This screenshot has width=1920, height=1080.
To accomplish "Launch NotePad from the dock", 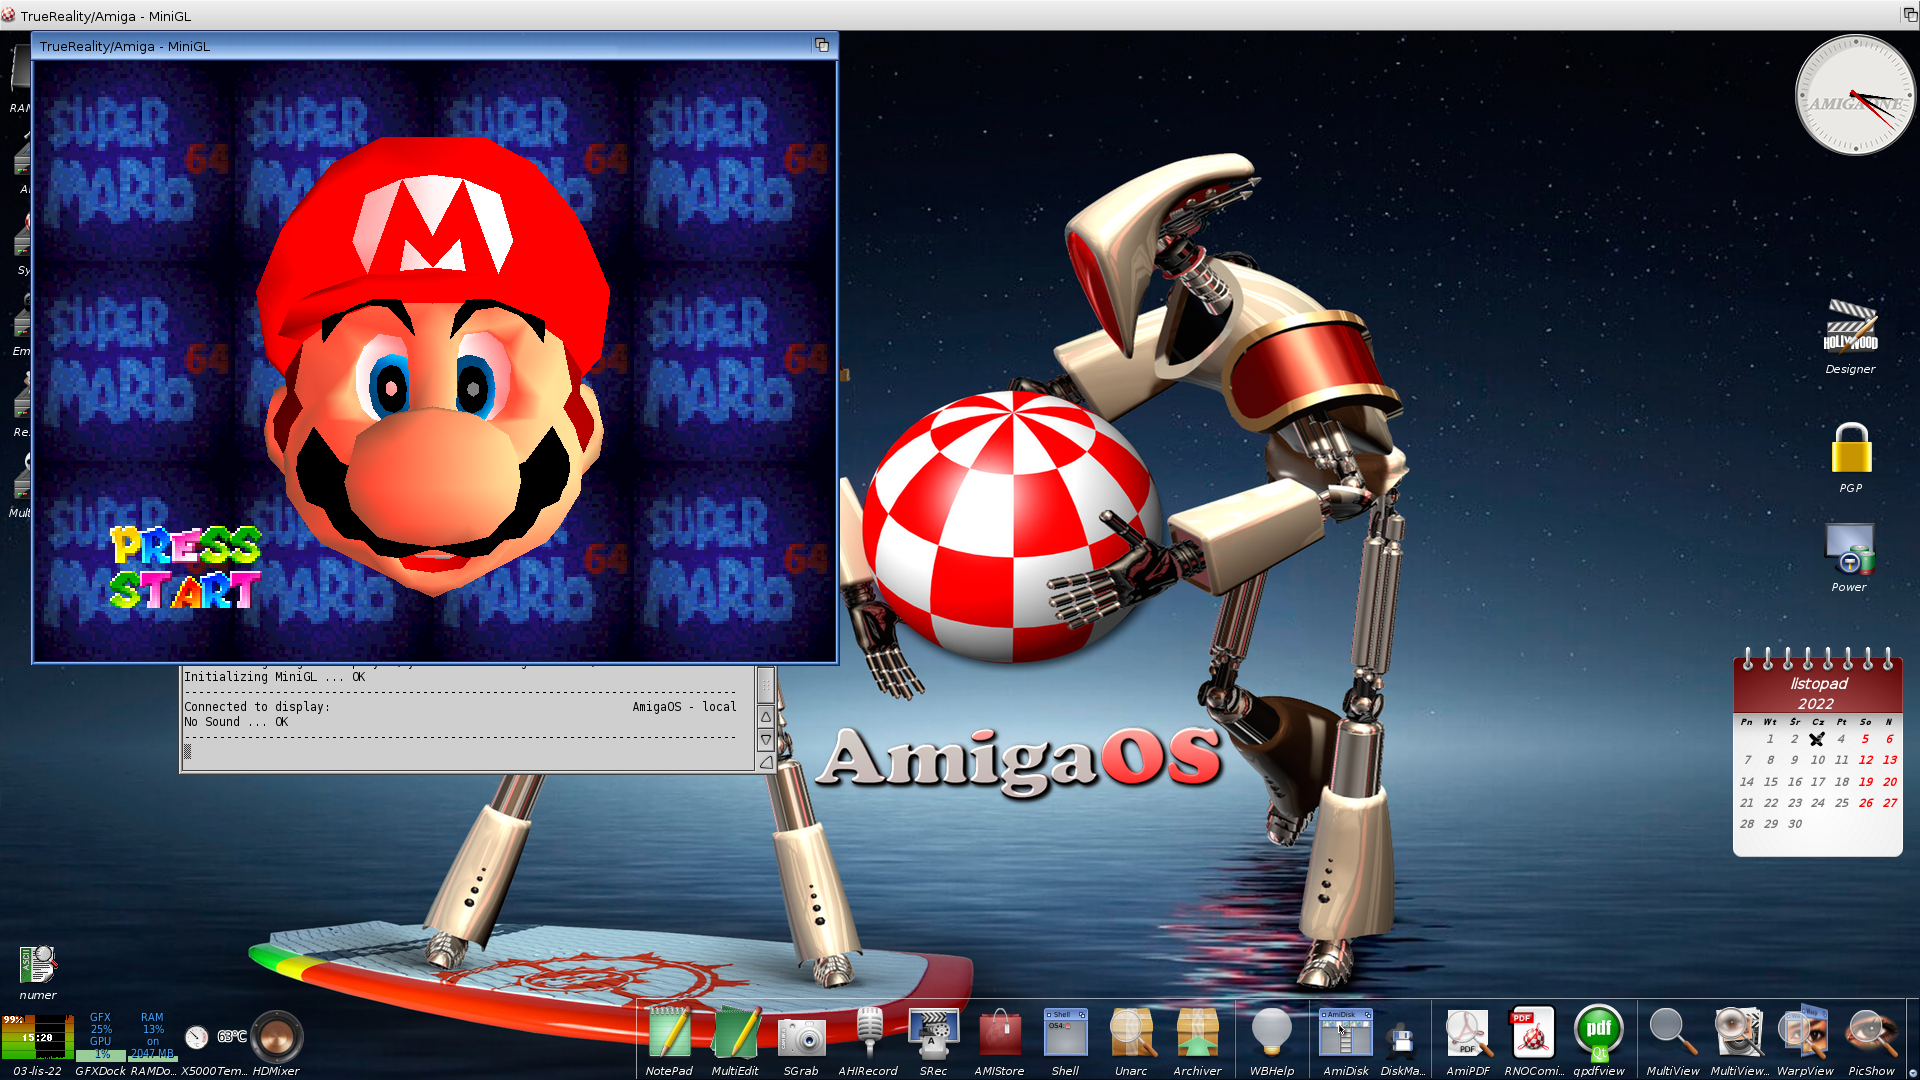I will (x=669, y=1033).
